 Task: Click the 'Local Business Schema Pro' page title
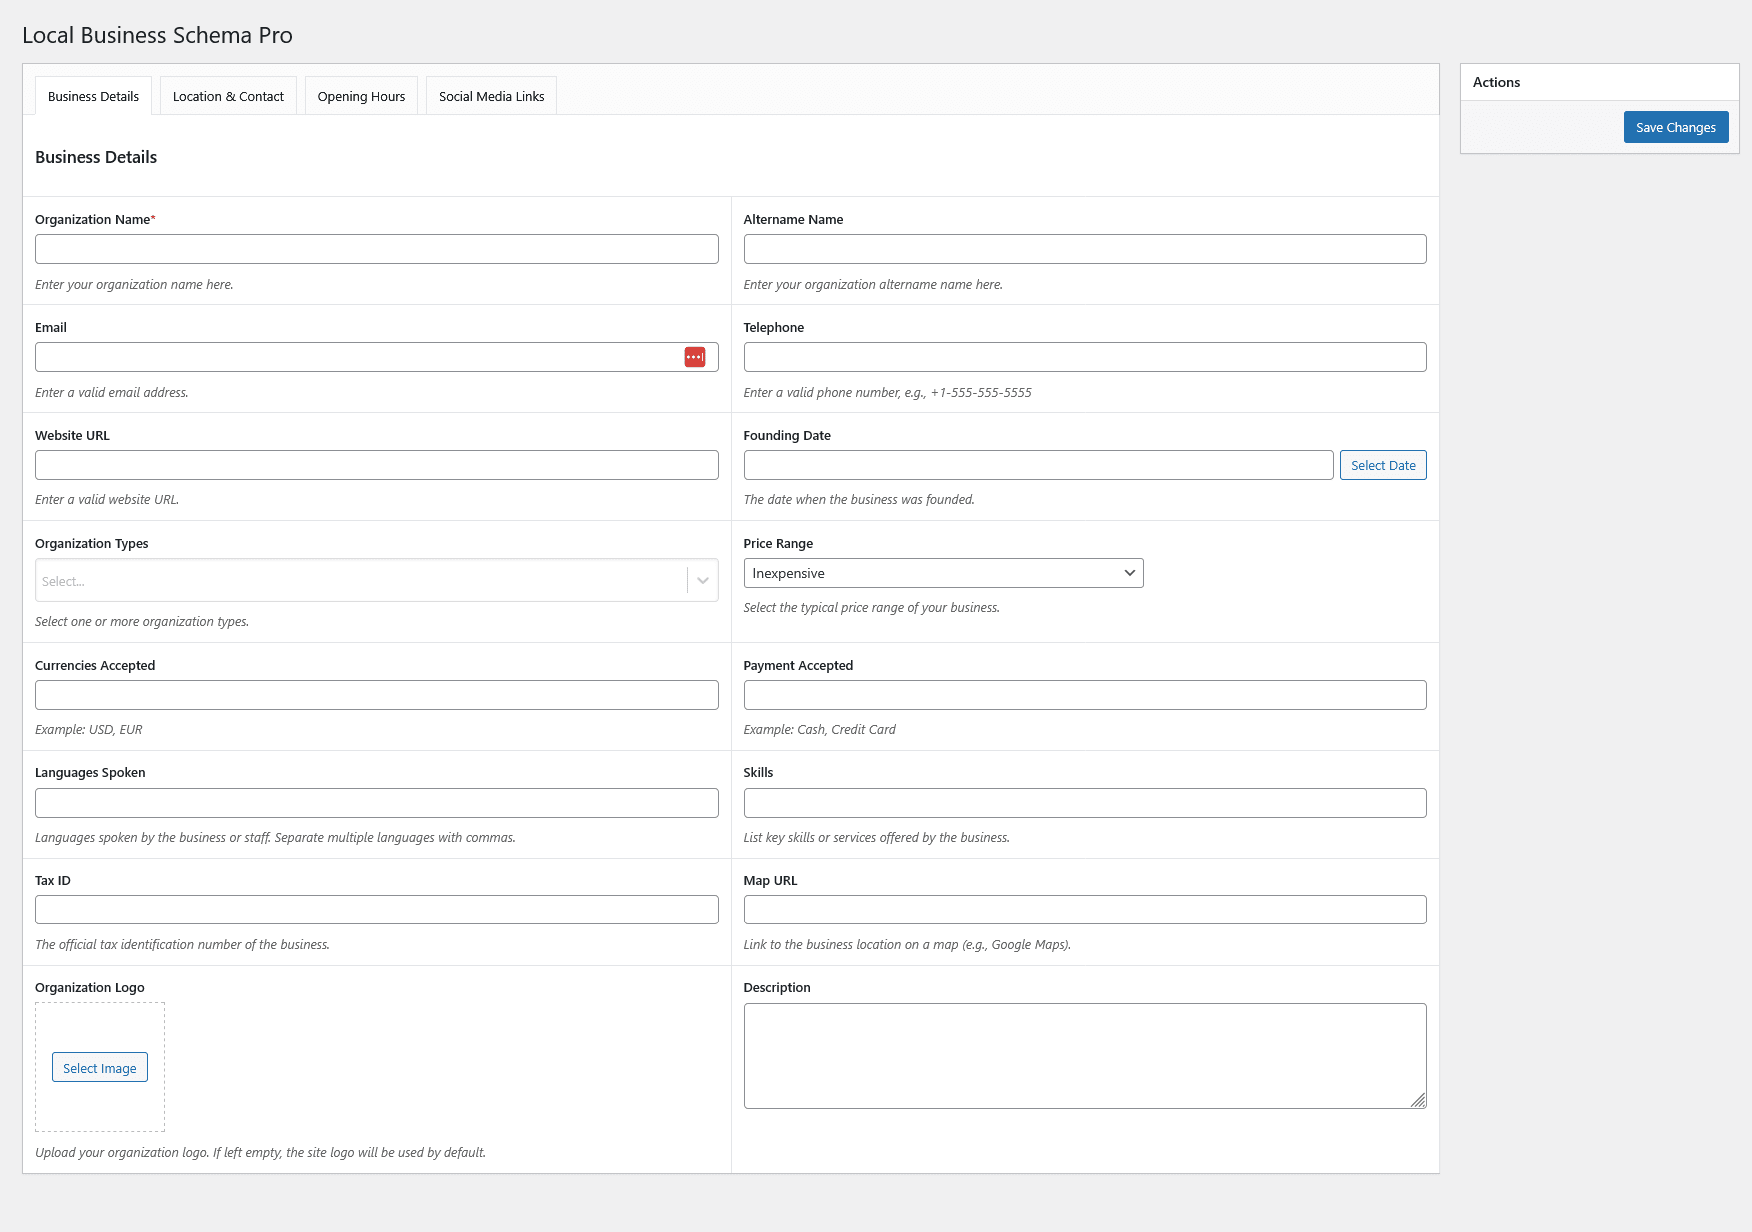coord(157,35)
